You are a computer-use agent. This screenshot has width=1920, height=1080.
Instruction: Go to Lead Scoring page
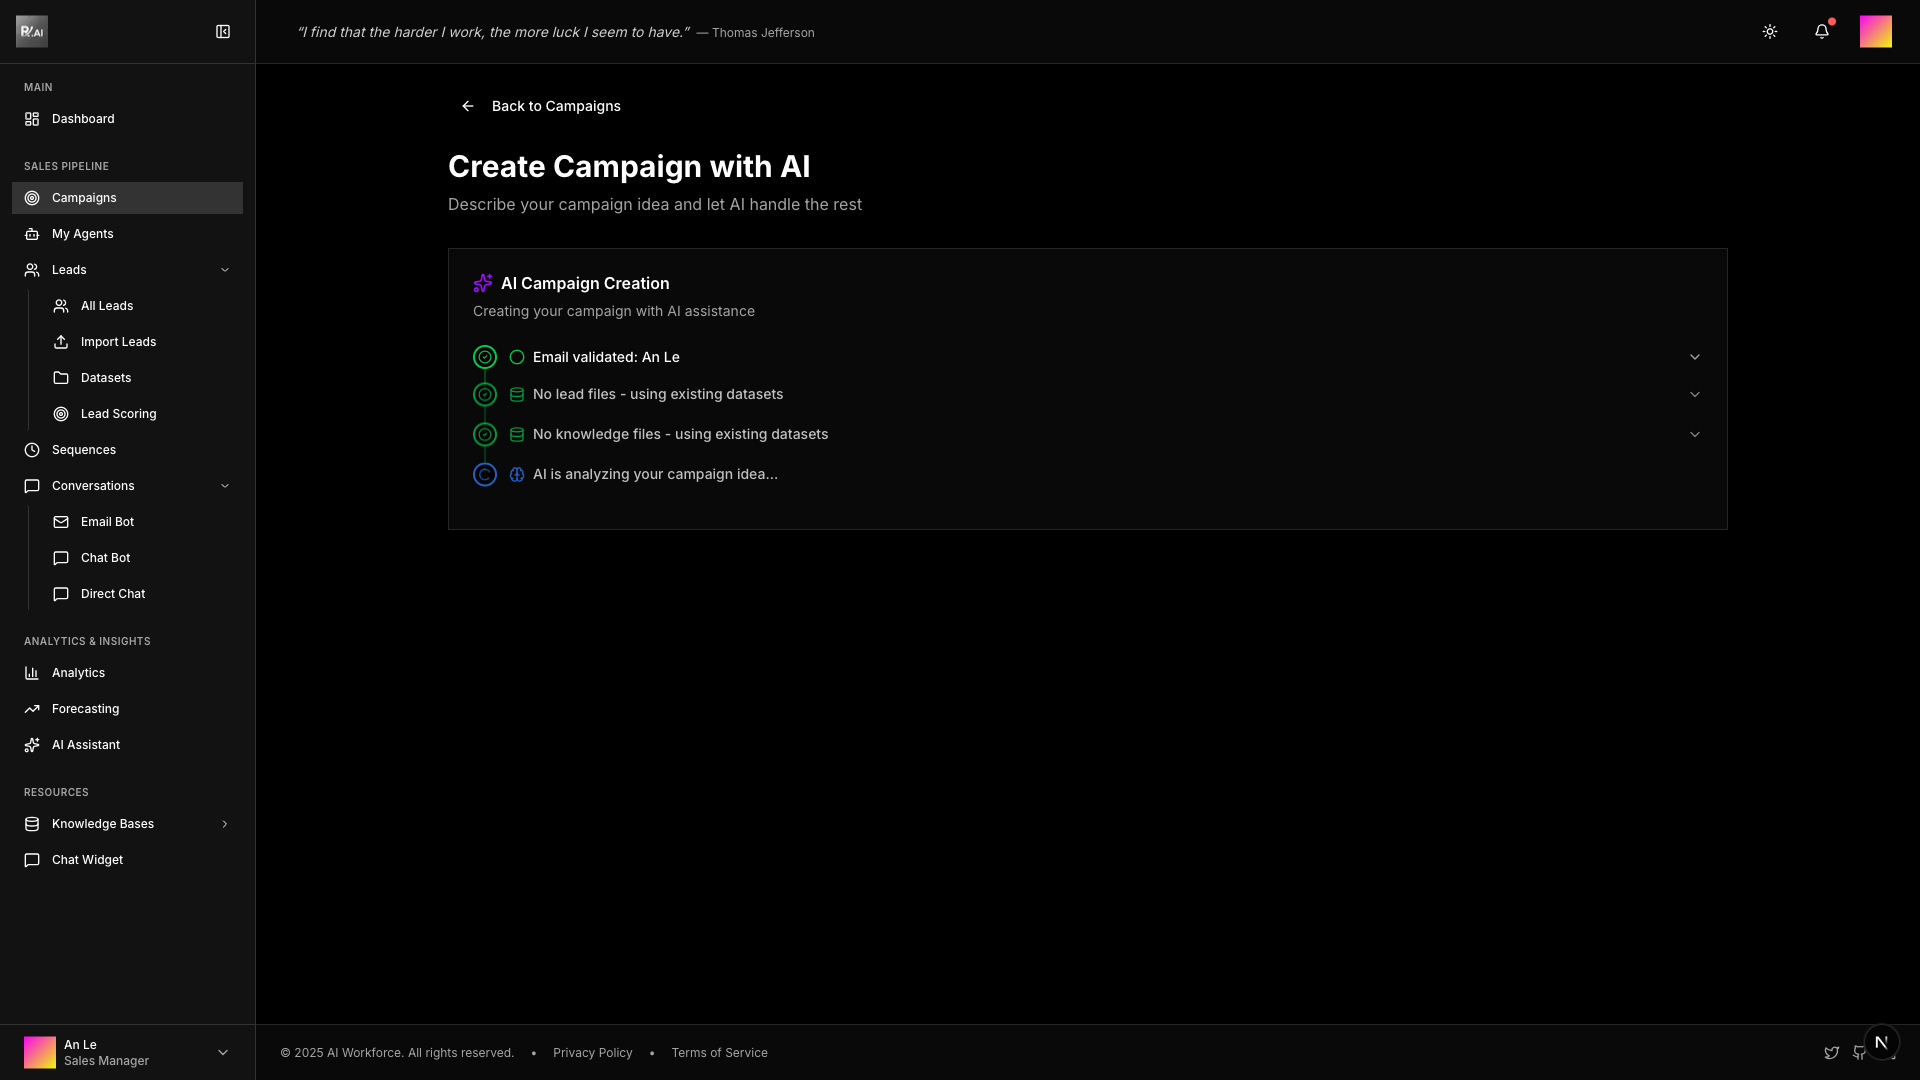(118, 414)
